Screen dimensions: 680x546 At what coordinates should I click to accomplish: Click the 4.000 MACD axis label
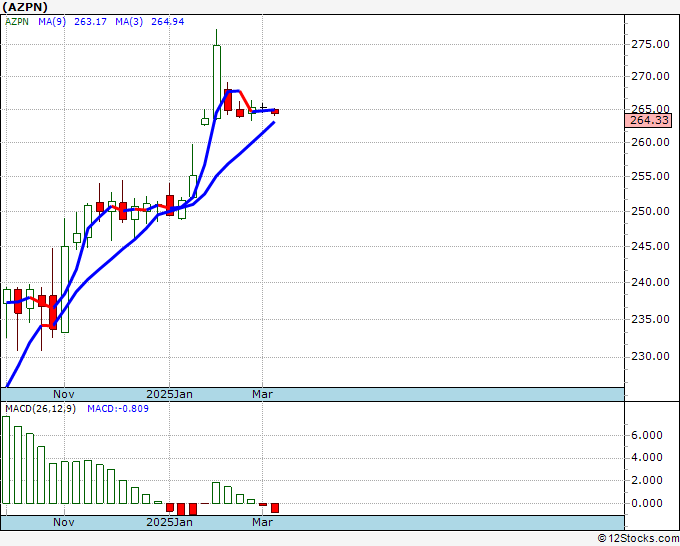pos(647,458)
